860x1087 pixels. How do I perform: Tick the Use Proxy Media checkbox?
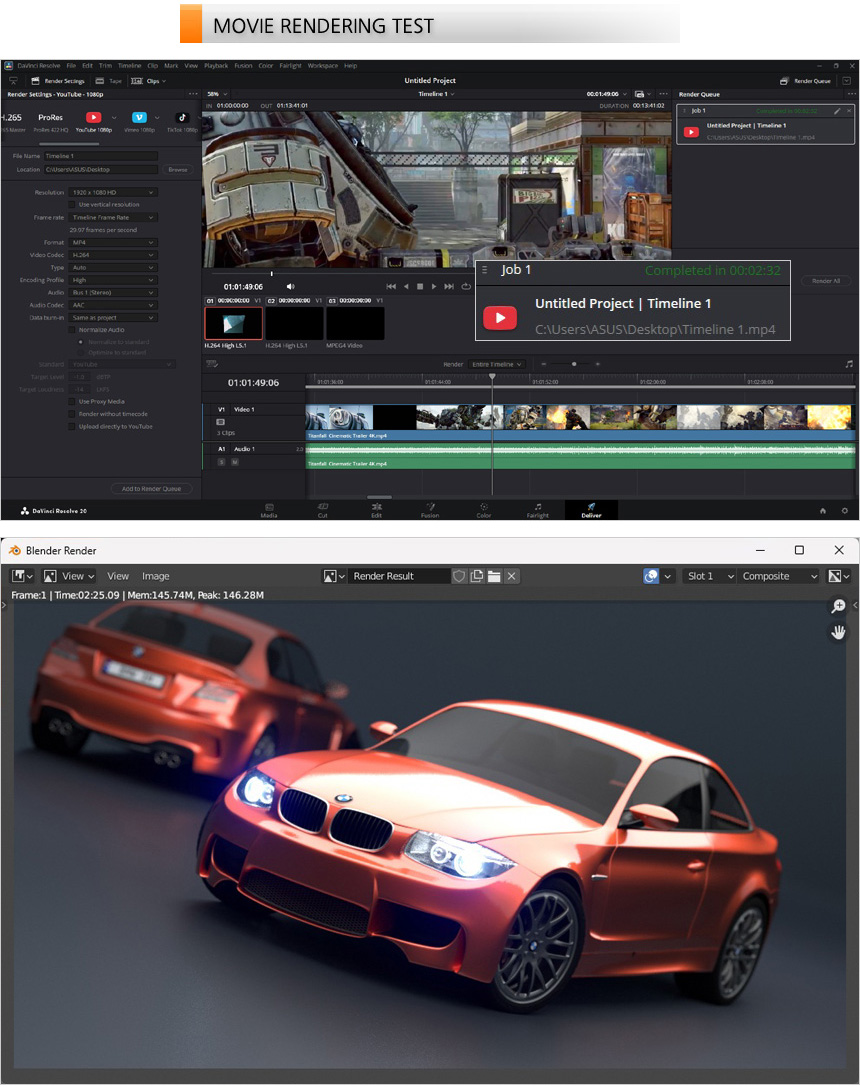click(x=73, y=401)
